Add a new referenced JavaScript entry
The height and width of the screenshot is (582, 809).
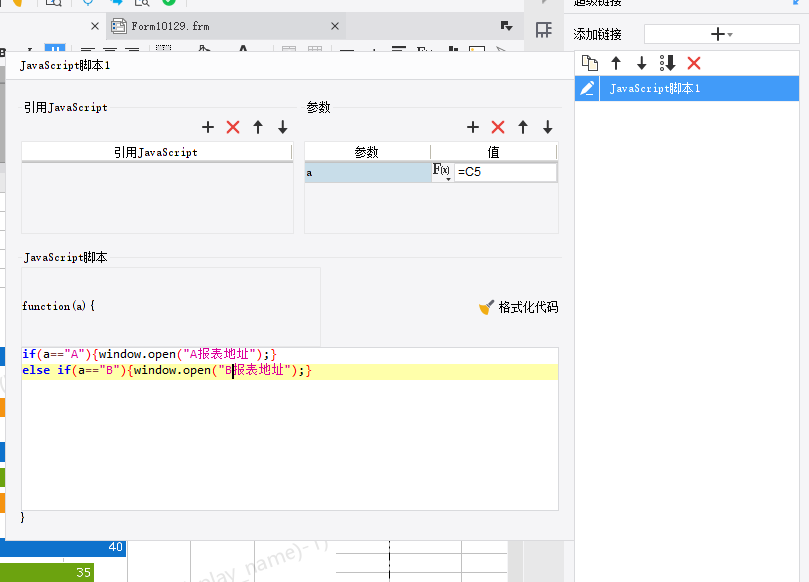pos(208,127)
